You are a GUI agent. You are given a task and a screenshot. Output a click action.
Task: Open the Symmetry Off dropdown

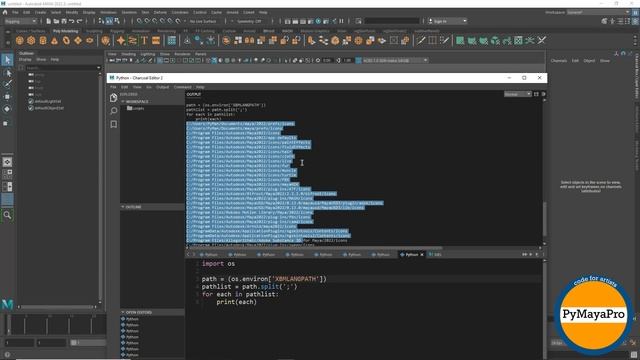248,21
